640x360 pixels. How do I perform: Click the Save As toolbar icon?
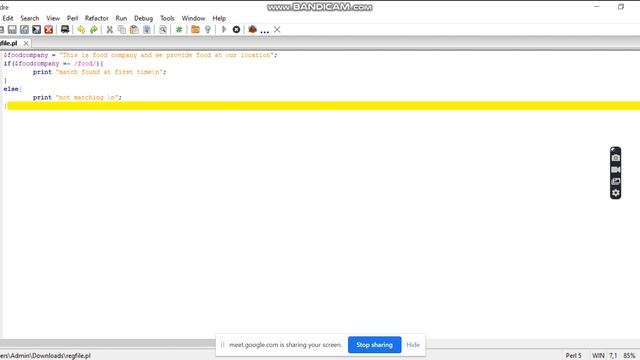[x=24, y=29]
